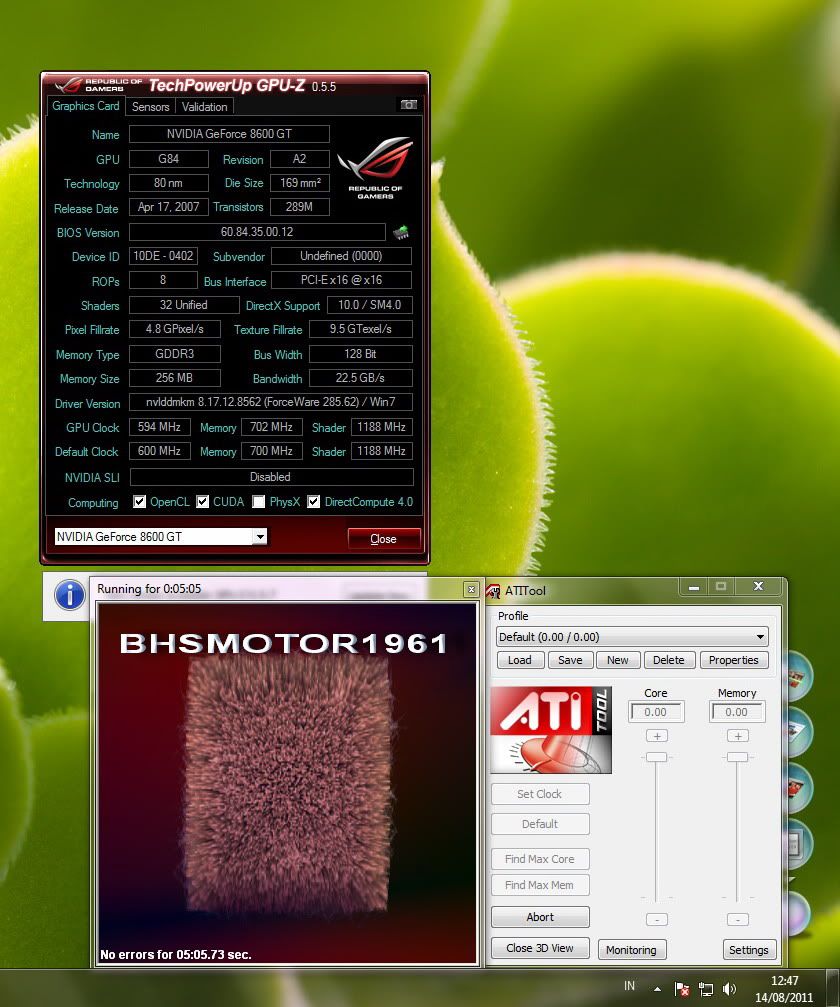Open the network tray icon
This screenshot has height=1007, width=840.
click(706, 989)
